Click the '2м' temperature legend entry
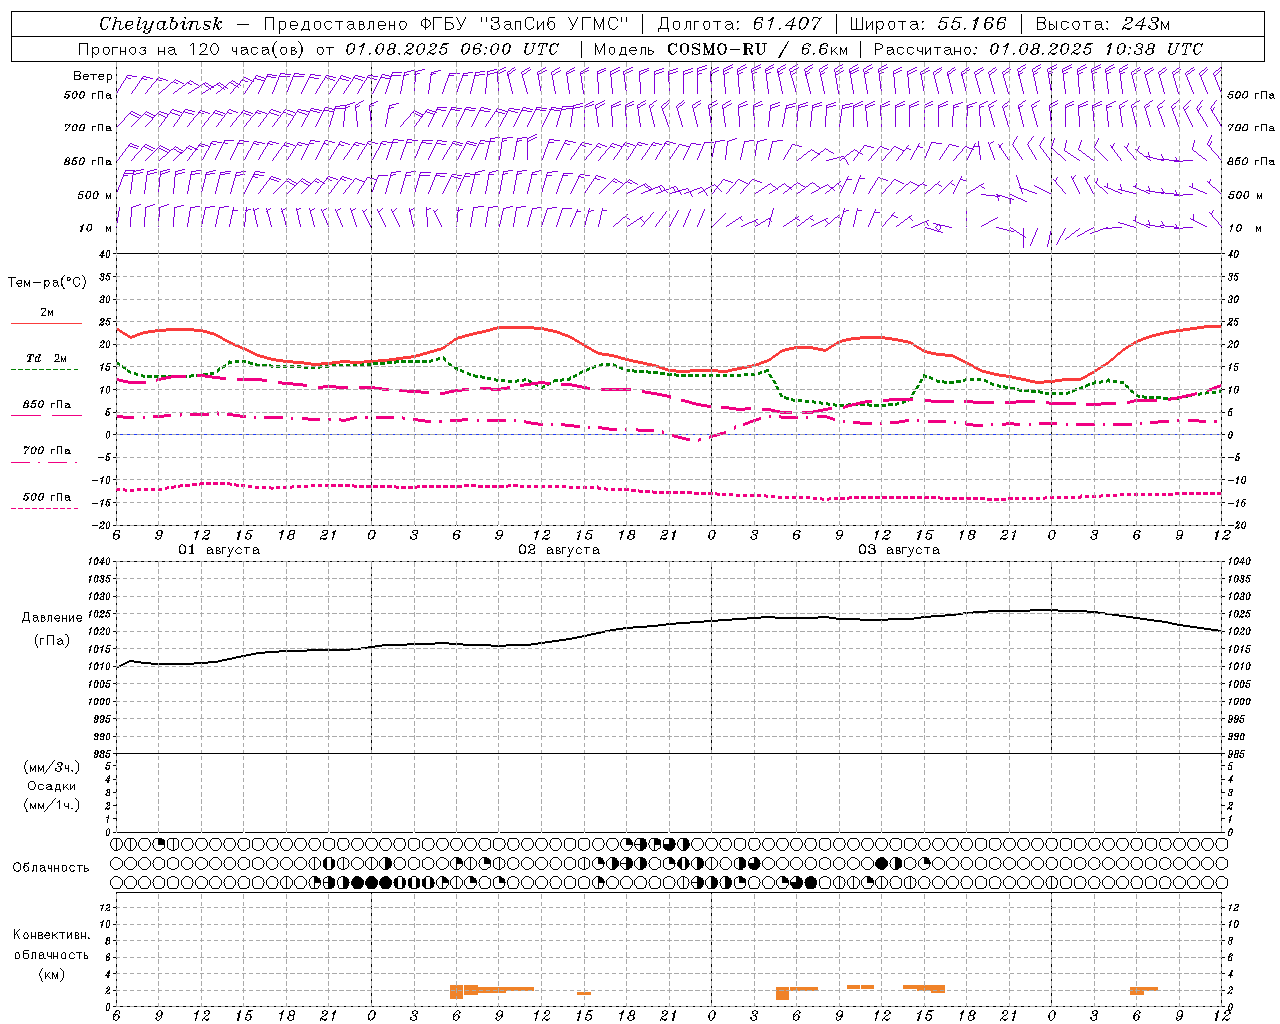Screen dimensions: 1280x1024 (x=47, y=313)
